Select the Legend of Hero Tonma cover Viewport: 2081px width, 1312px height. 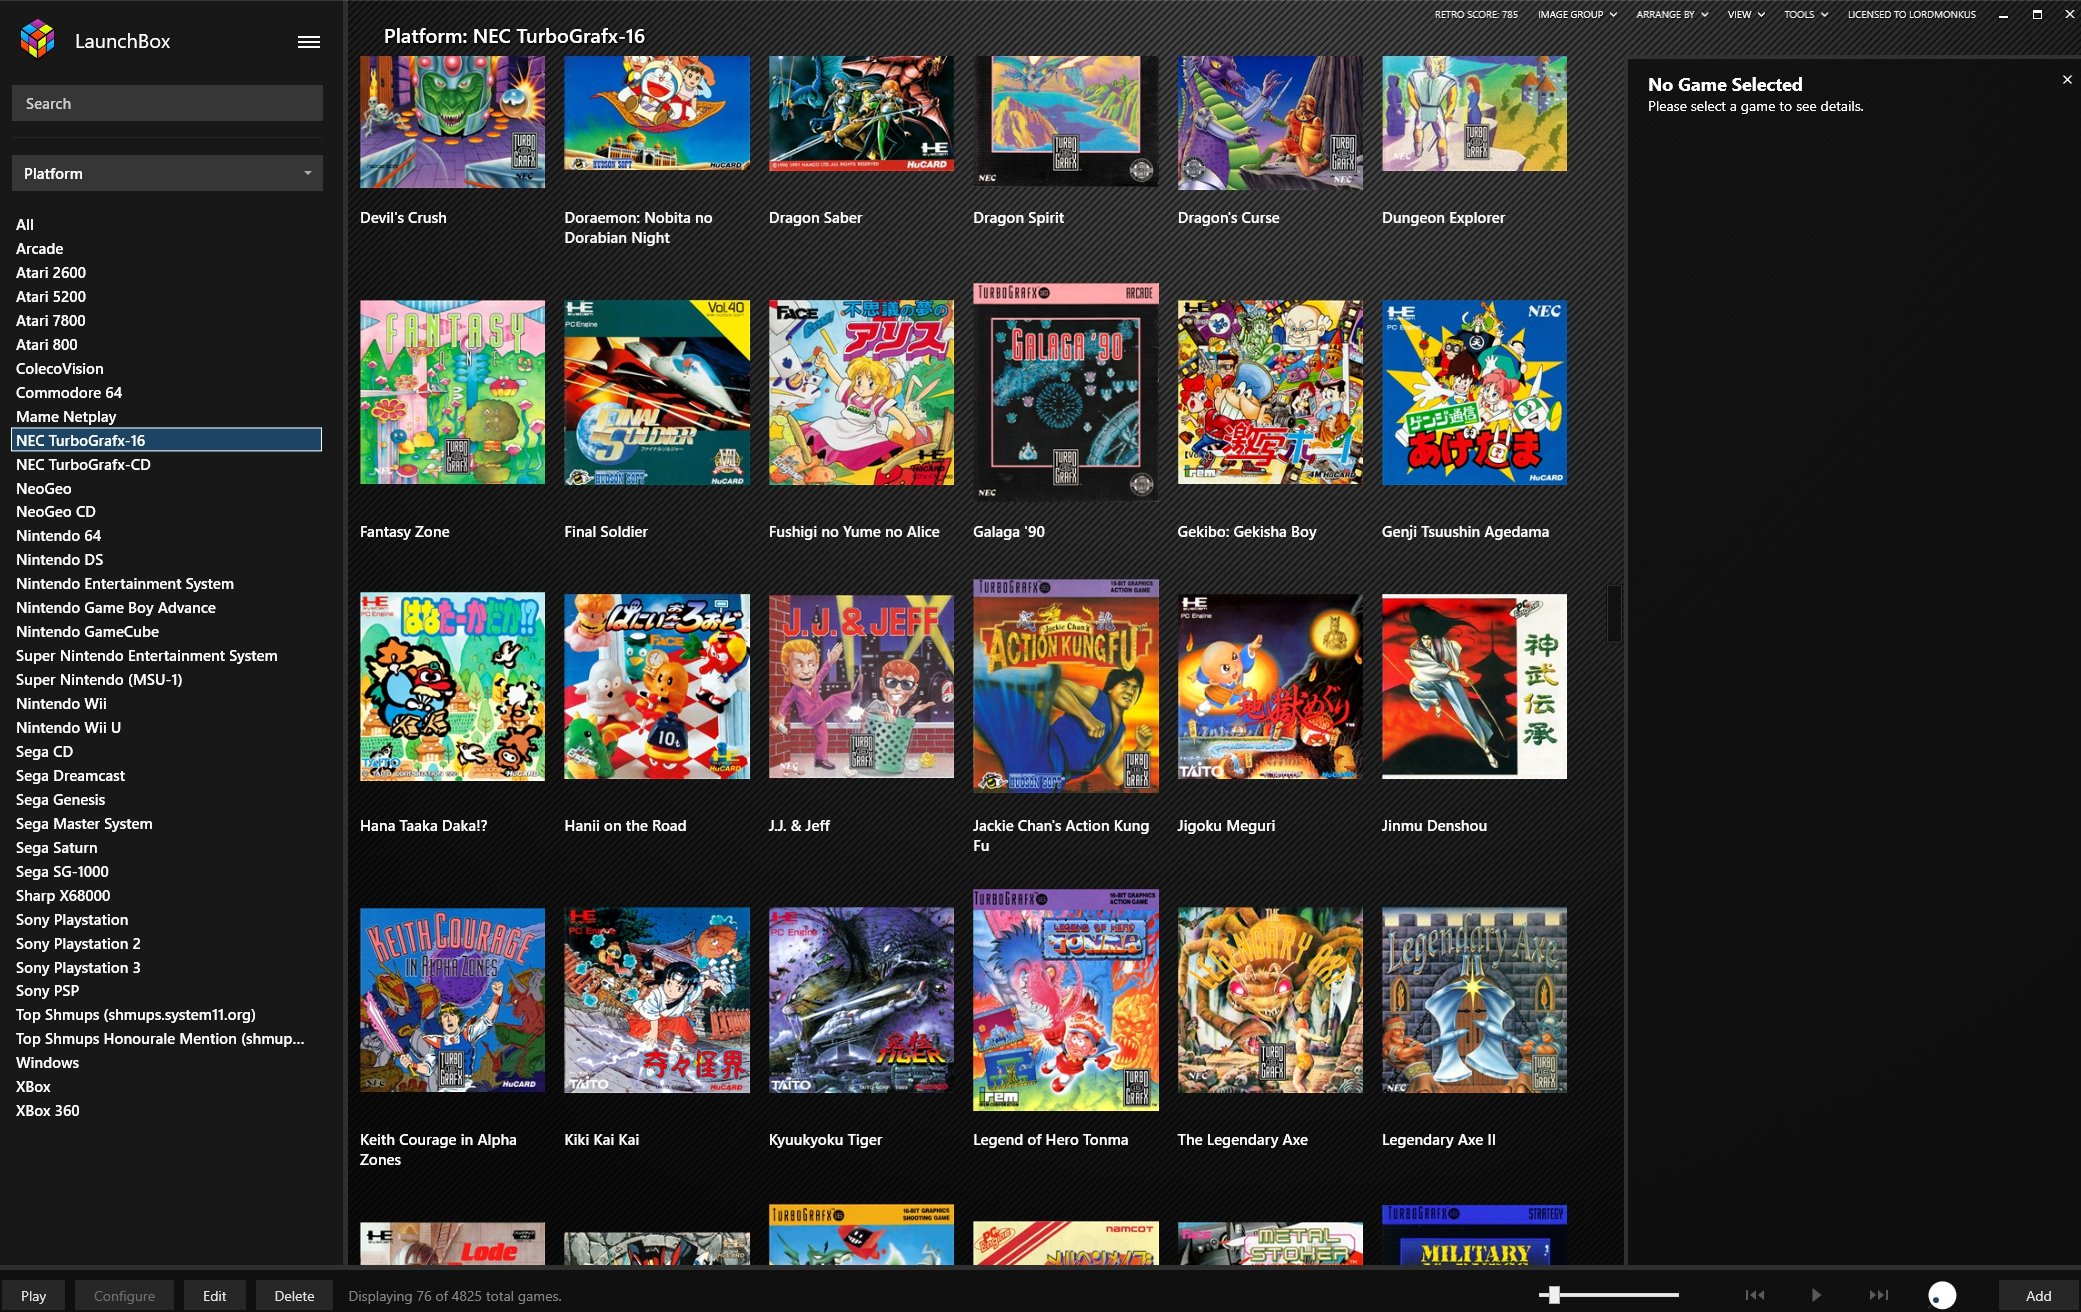tap(1066, 1000)
